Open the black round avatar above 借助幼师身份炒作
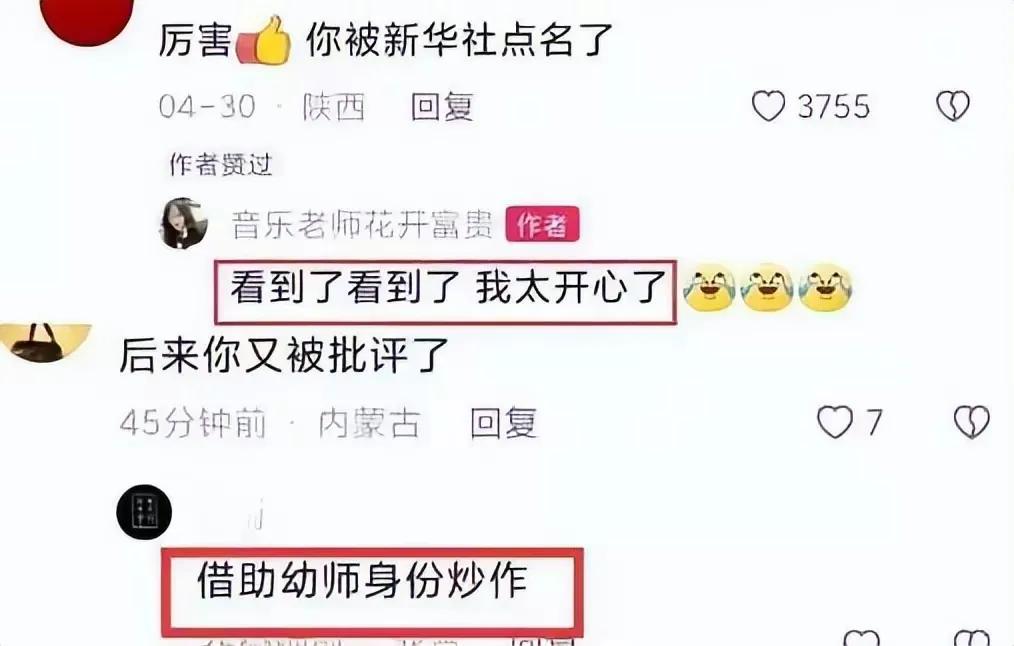Image resolution: width=1014 pixels, height=646 pixels. (144, 511)
